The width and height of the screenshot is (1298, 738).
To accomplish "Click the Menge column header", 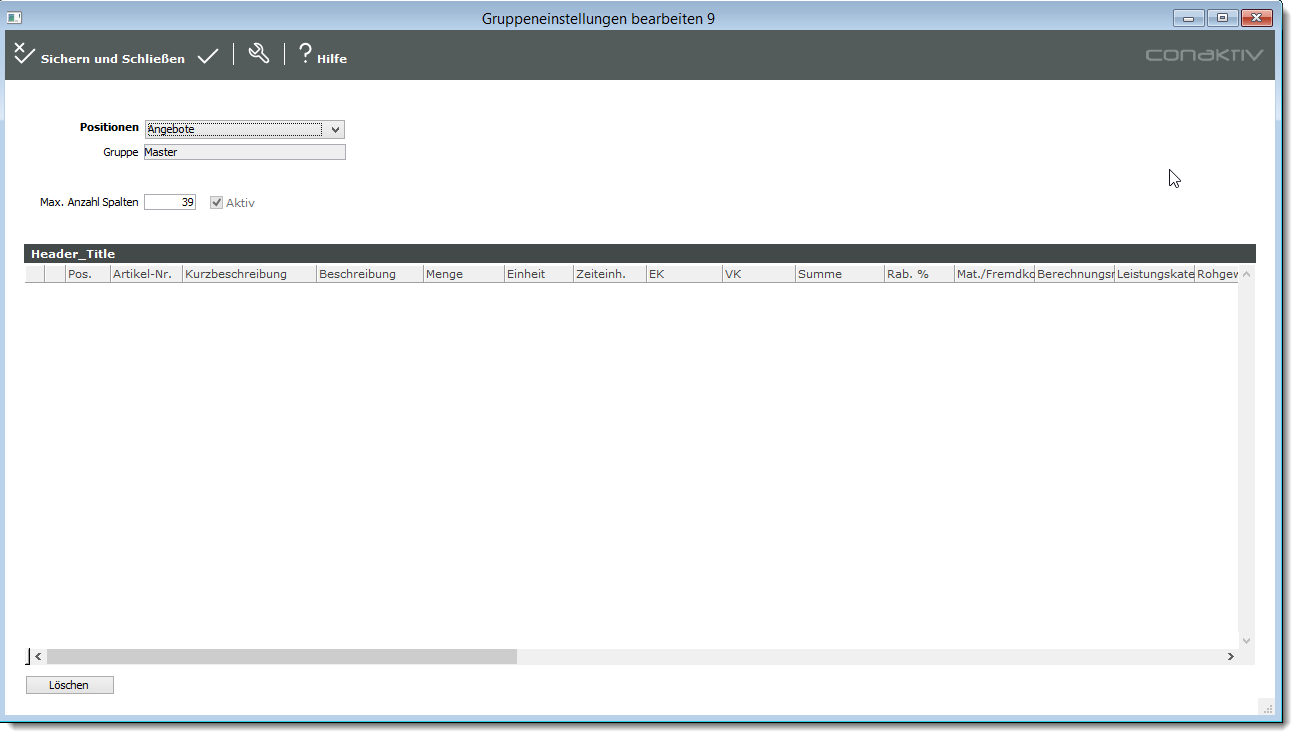I will (463, 274).
